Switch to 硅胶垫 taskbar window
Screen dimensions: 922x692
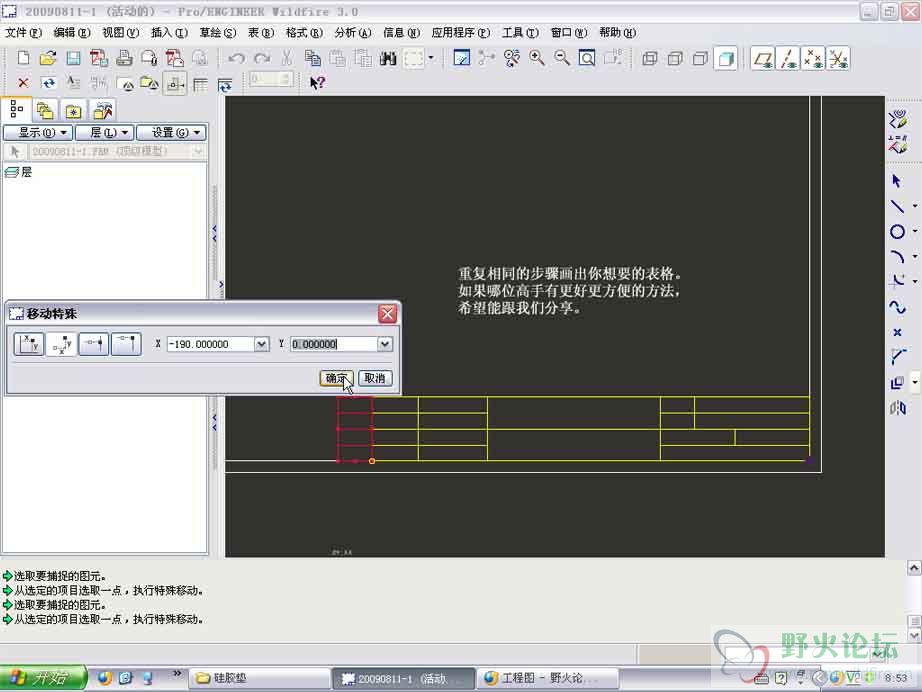(x=259, y=678)
